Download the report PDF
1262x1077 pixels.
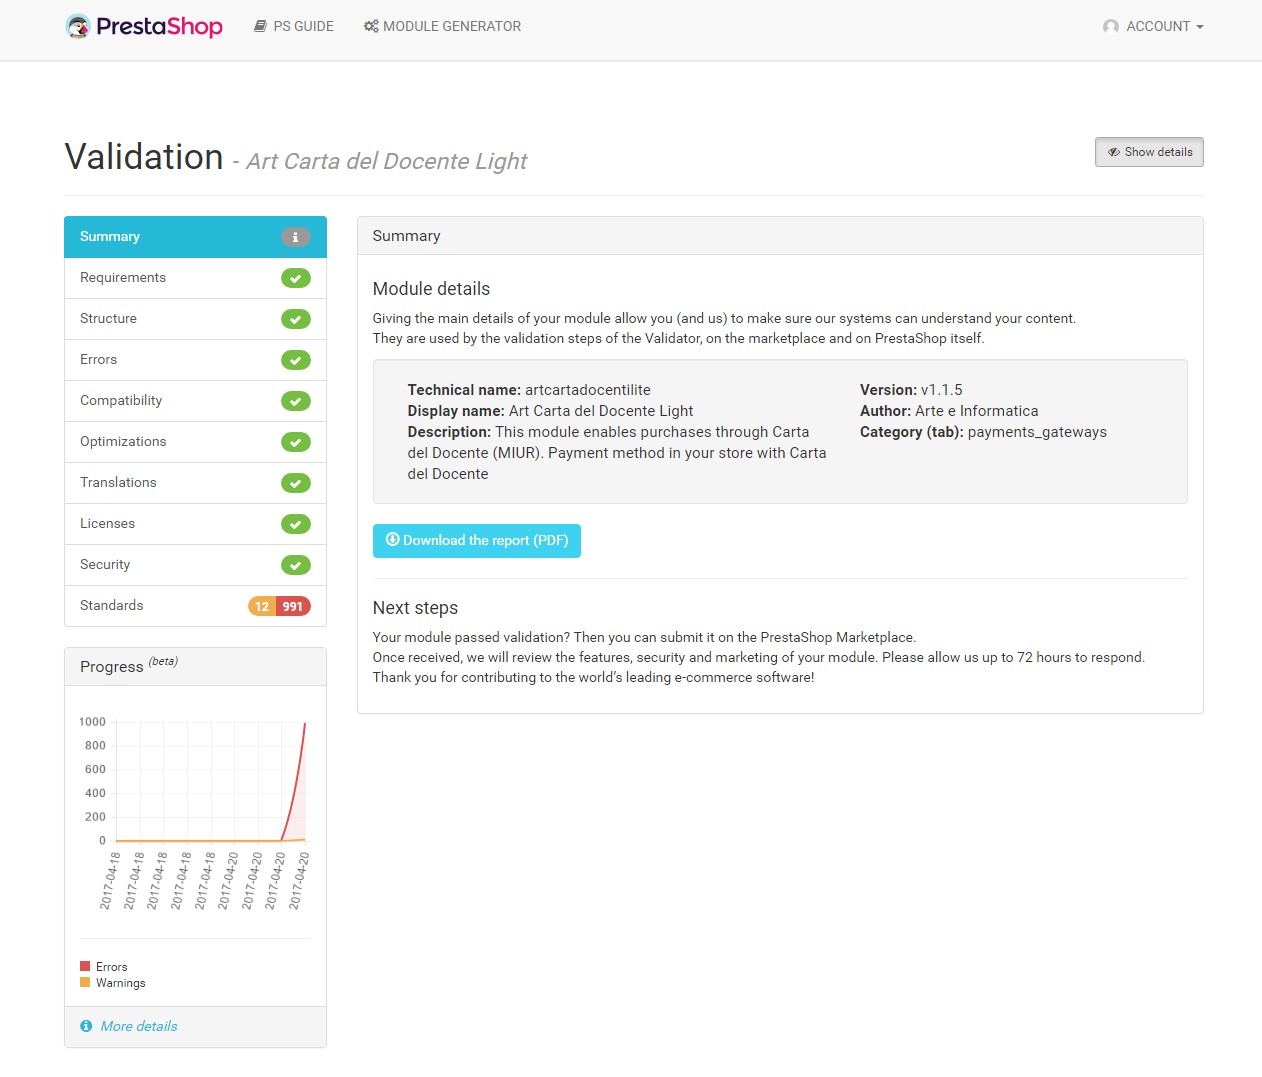click(477, 541)
